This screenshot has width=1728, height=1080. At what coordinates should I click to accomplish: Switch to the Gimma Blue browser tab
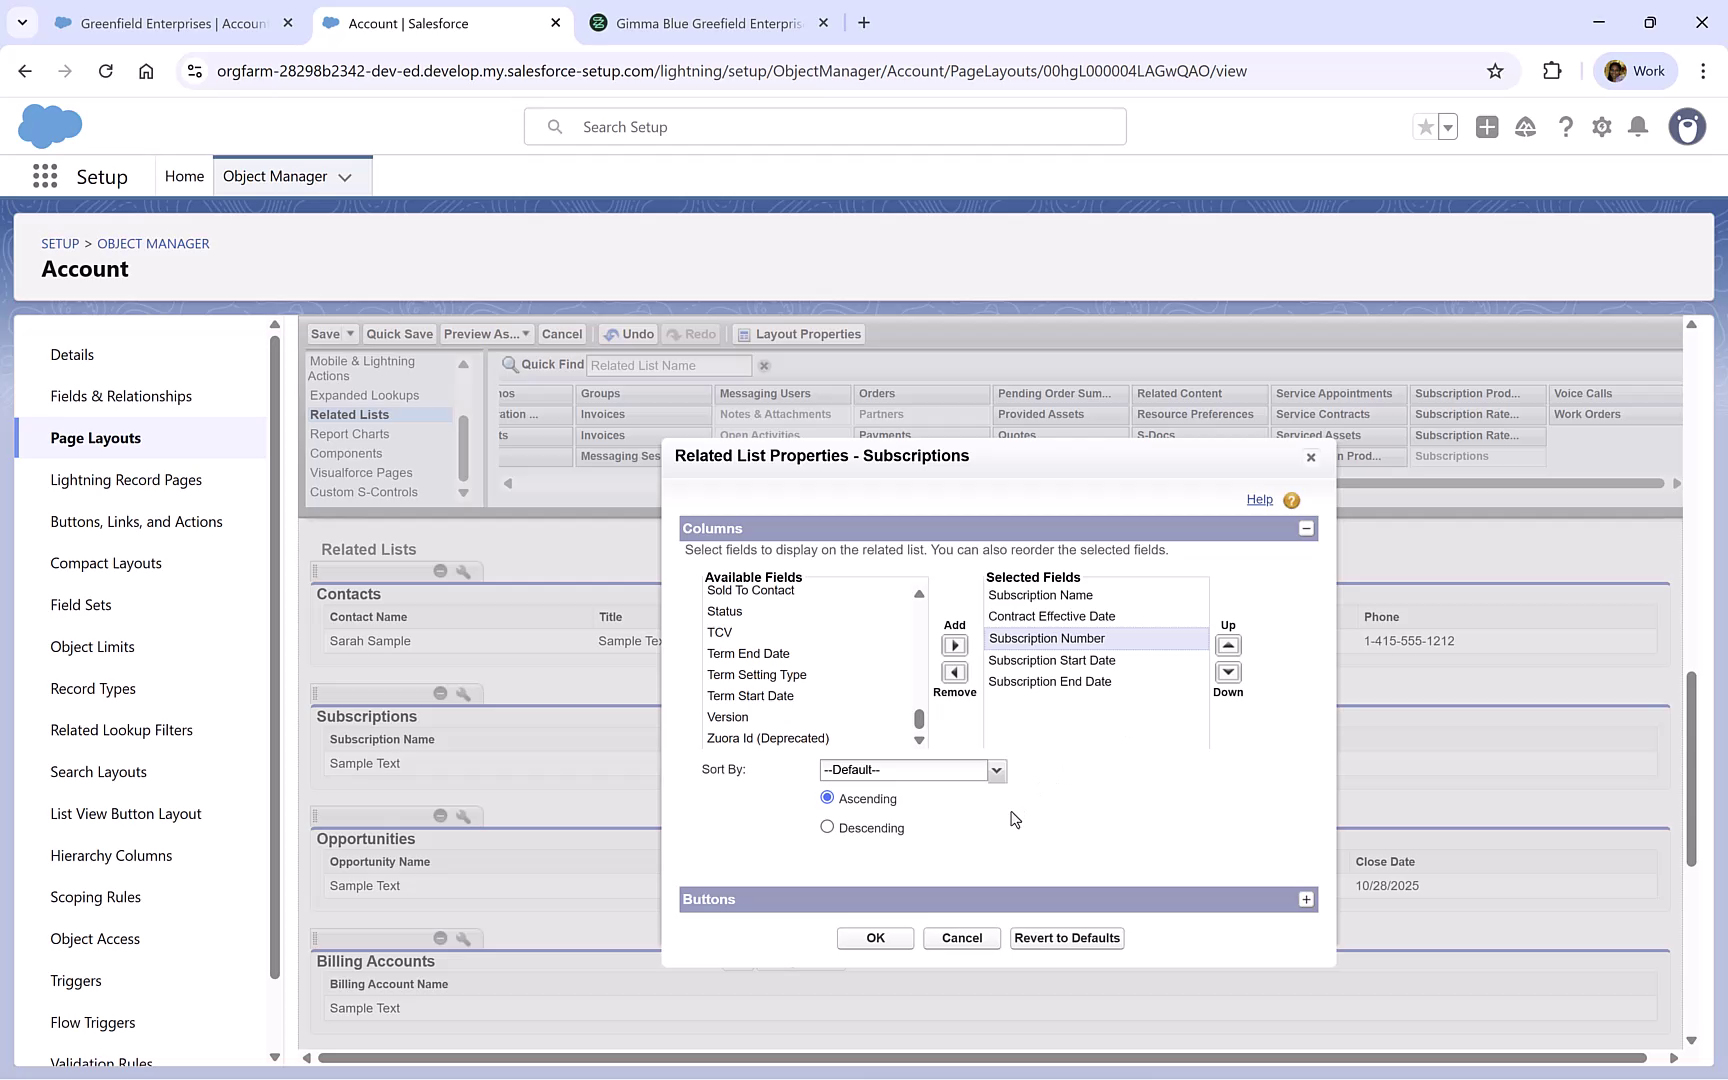[700, 22]
